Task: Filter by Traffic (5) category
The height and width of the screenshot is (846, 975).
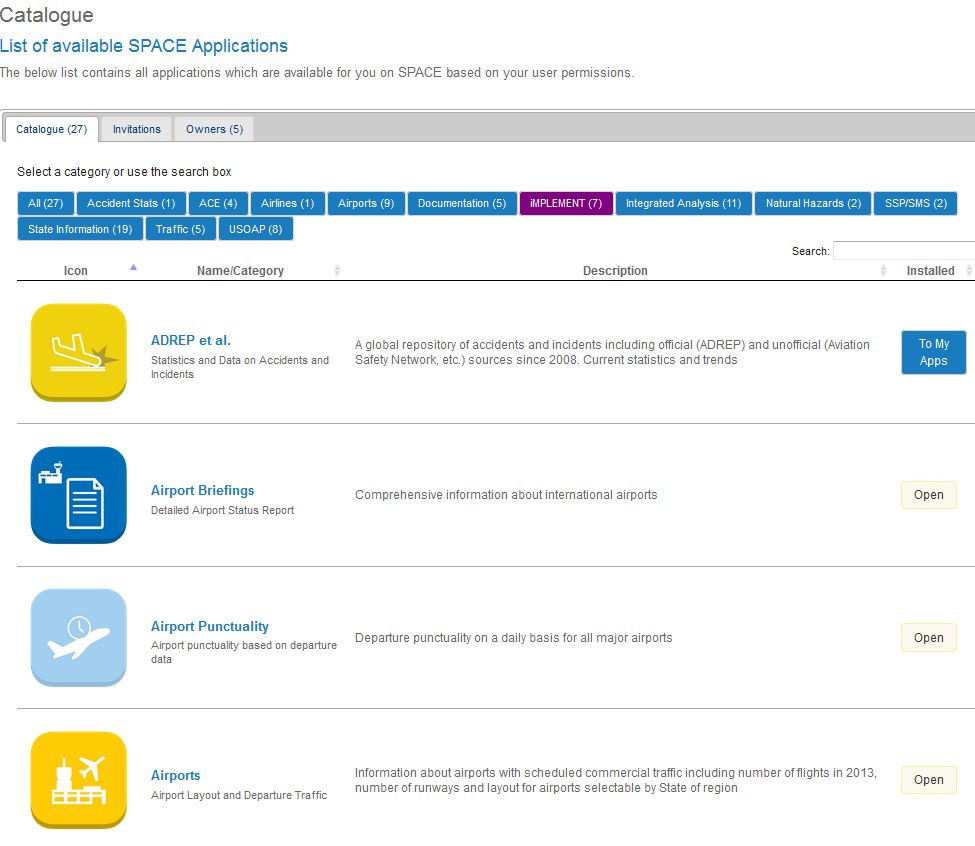Action: tap(180, 229)
